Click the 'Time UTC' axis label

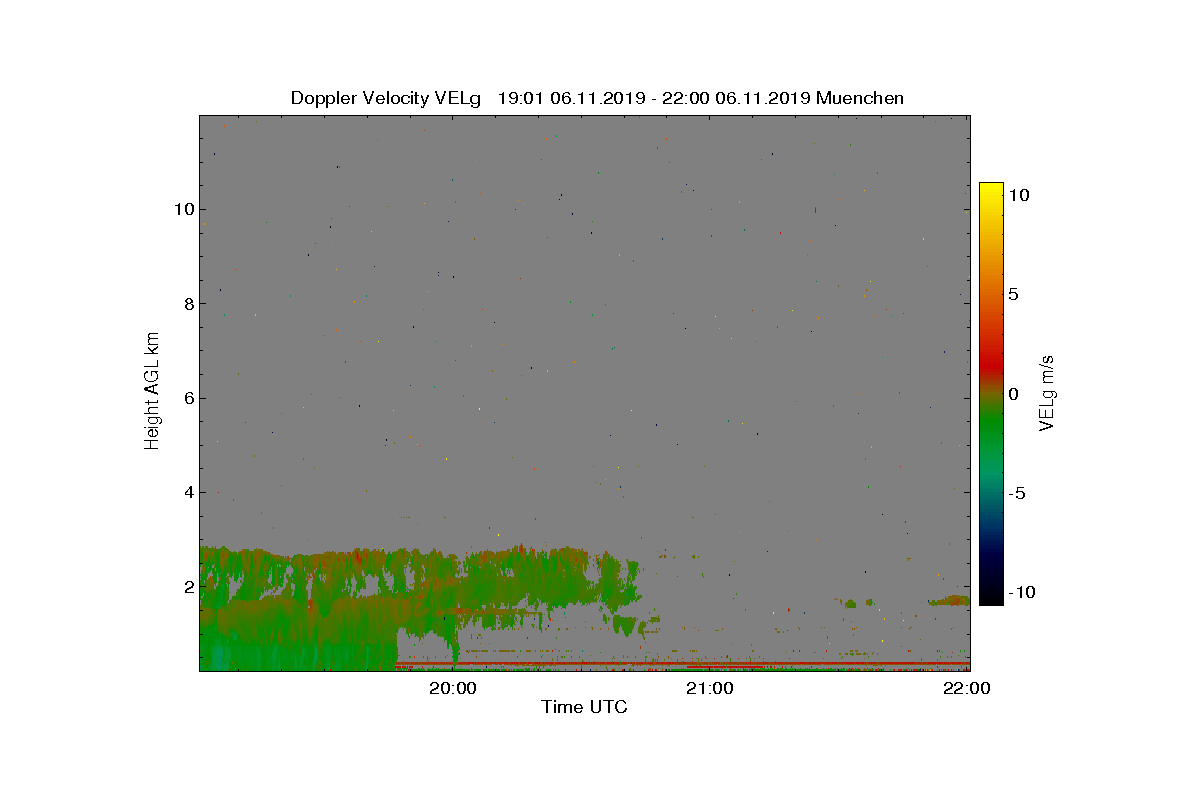pos(585,707)
